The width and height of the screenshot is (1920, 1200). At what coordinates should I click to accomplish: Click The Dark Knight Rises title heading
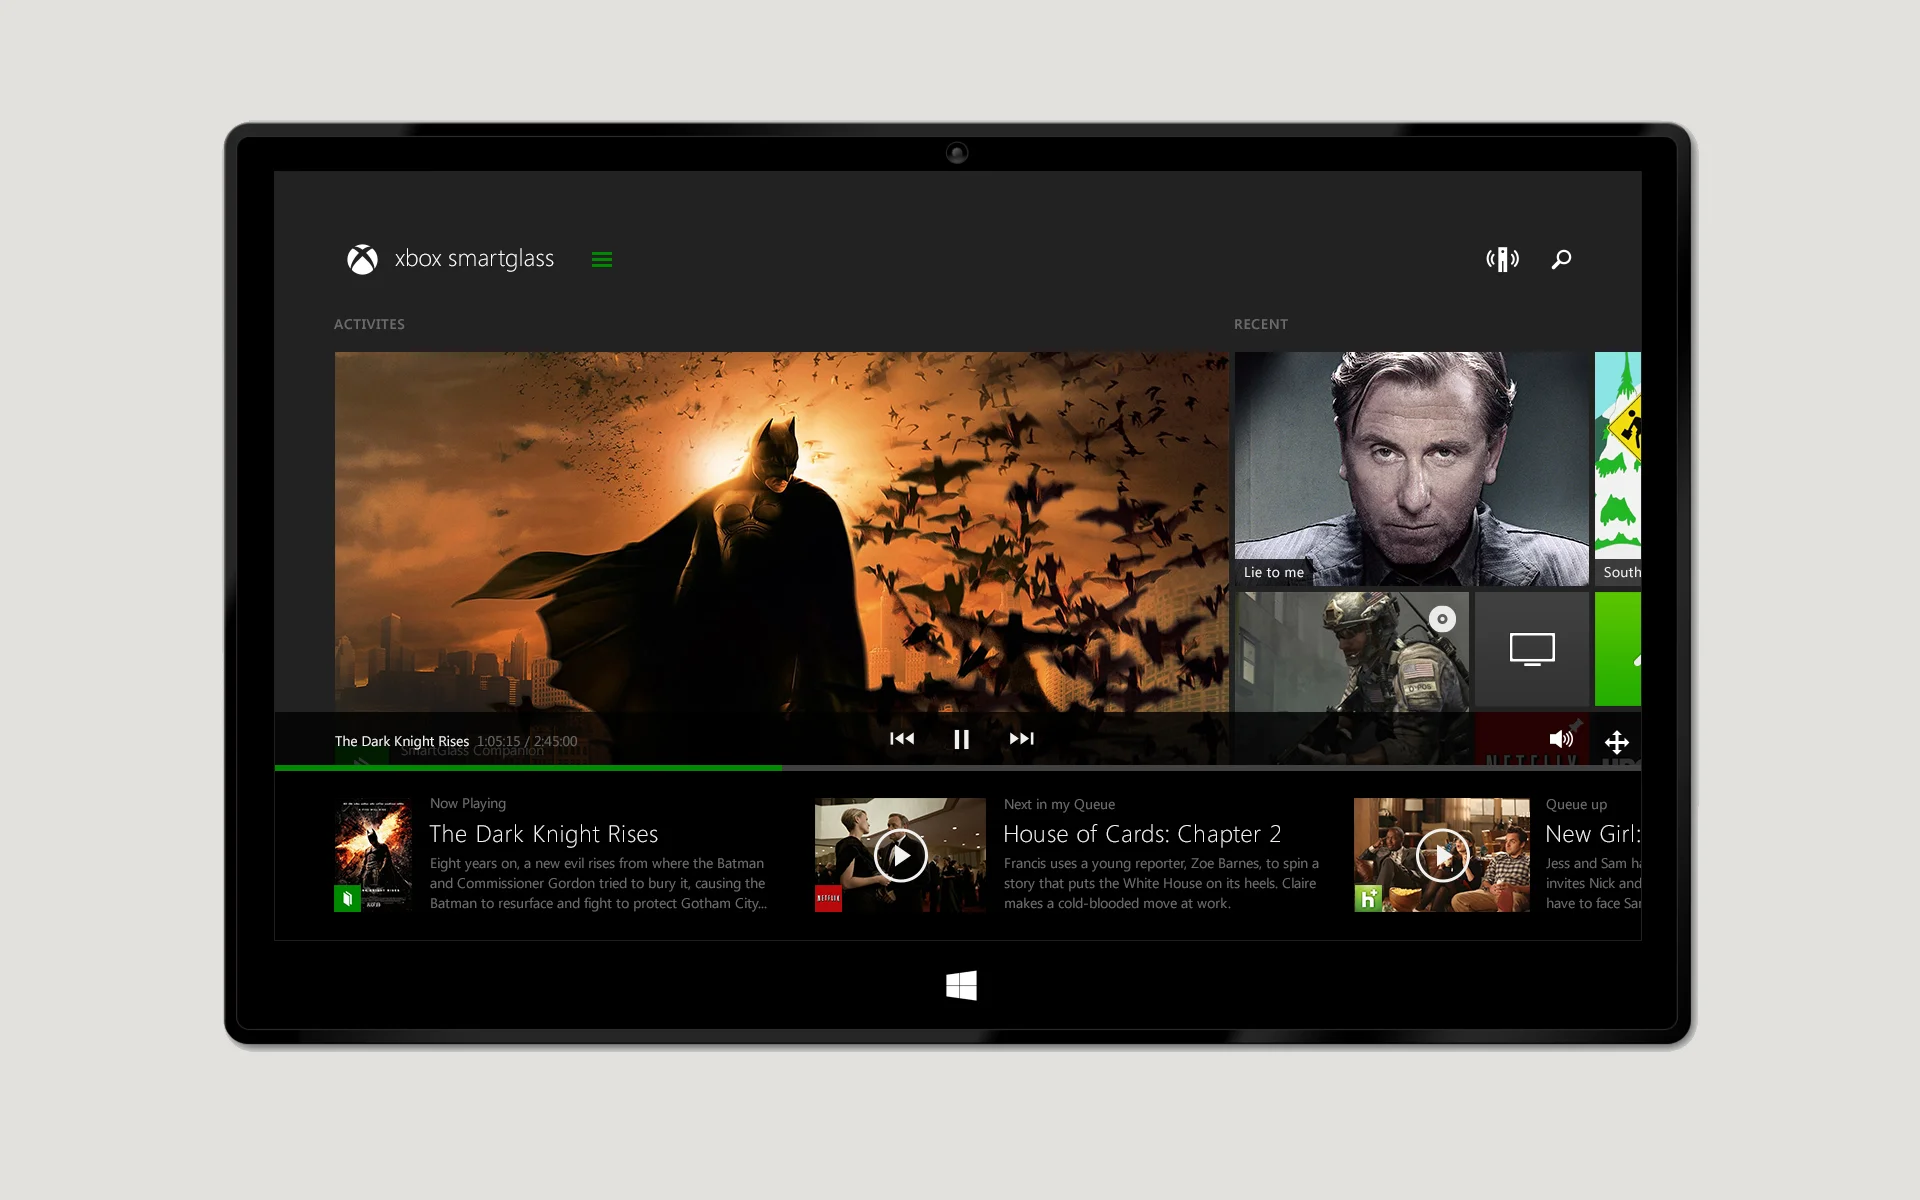click(543, 834)
